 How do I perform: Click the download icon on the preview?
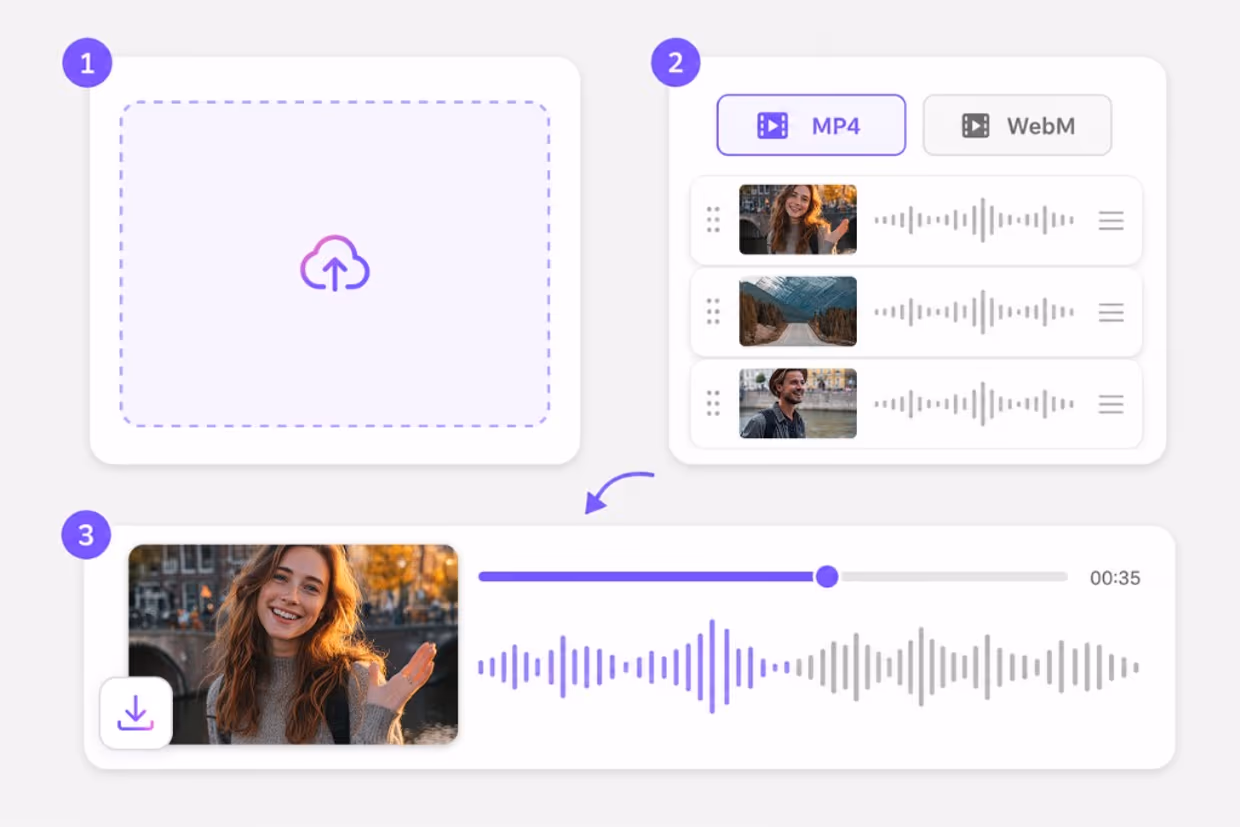(135, 713)
